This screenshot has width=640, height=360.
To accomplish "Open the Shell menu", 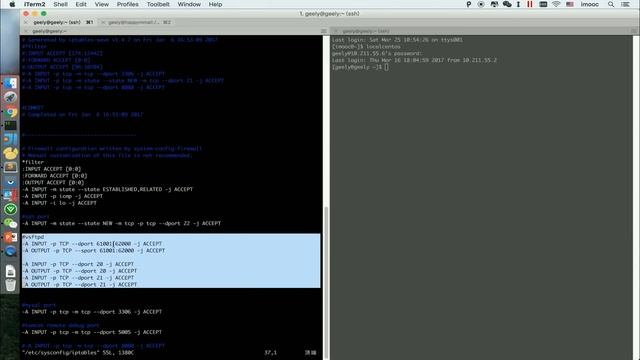I will coord(60,4).
